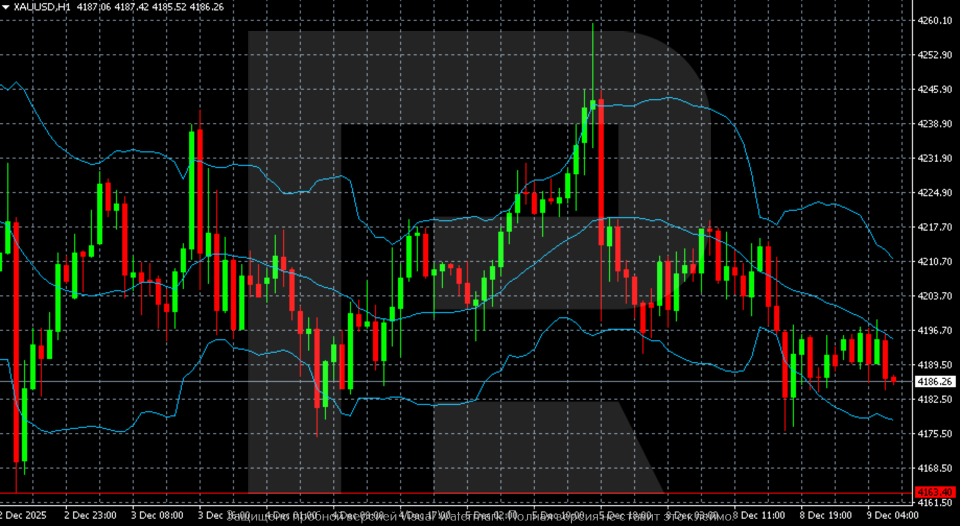Select the last small red candle at right
This screenshot has width=960, height=526.
pyautogui.click(x=893, y=379)
